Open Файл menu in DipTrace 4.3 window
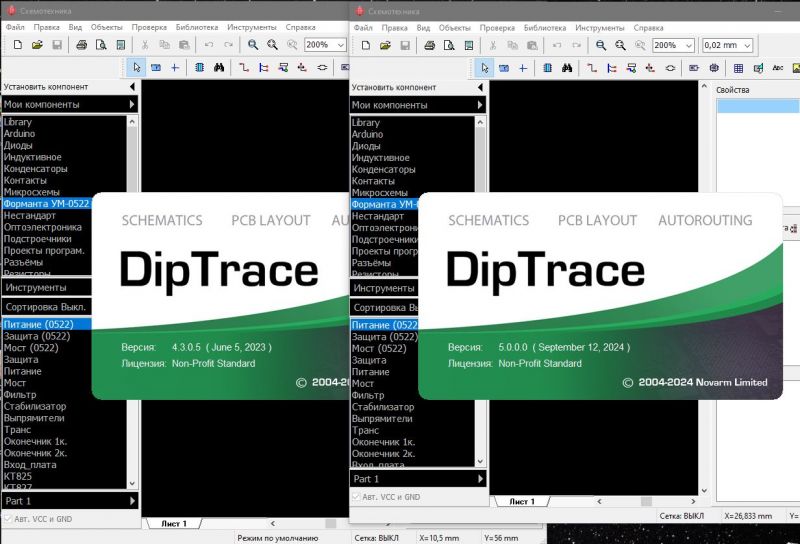The width and height of the screenshot is (800, 544). [15, 27]
